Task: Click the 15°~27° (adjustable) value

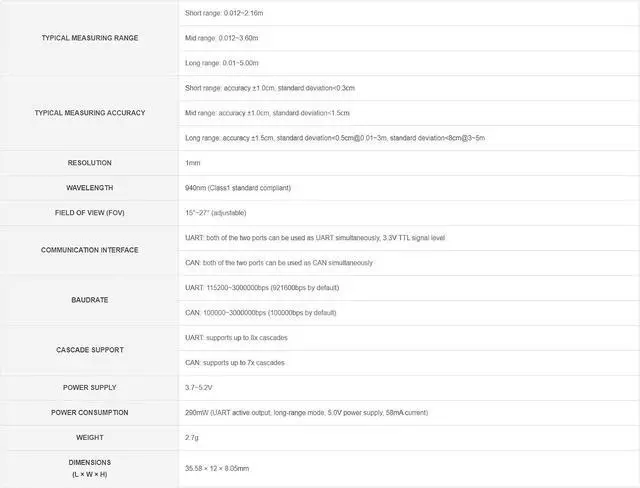Action: [x=215, y=212]
